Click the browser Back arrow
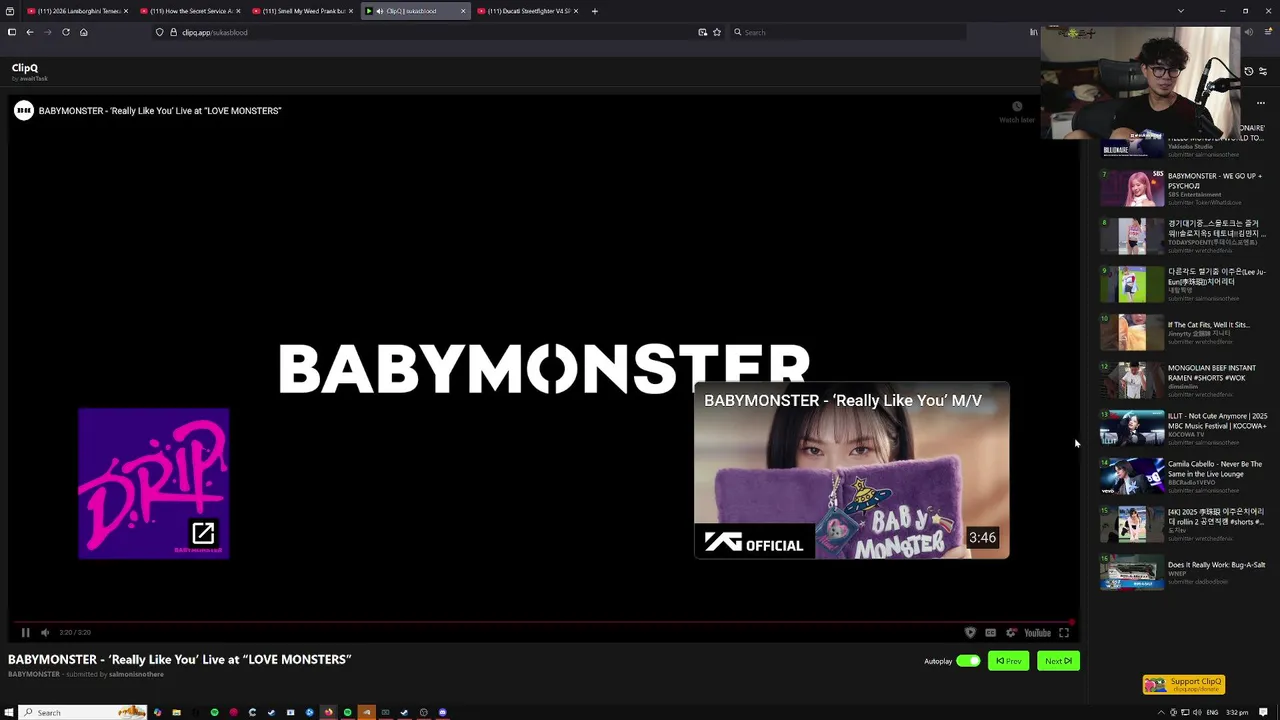The width and height of the screenshot is (1280, 720). point(30,32)
